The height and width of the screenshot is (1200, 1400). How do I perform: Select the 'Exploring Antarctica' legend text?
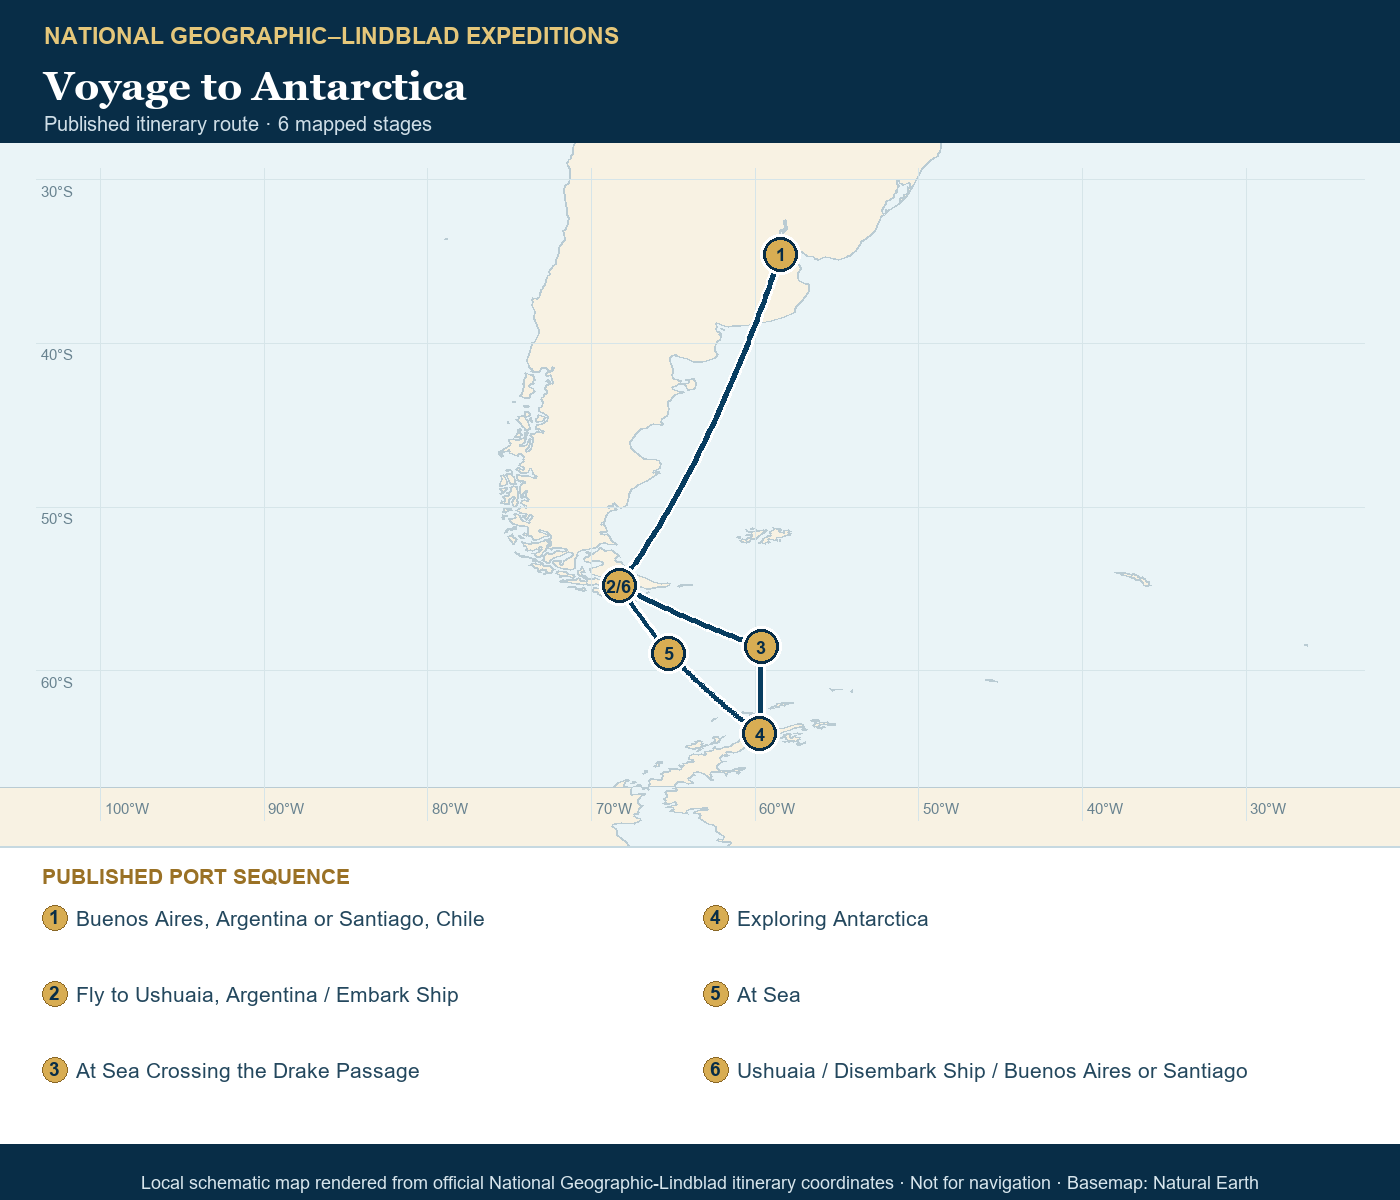pos(833,919)
